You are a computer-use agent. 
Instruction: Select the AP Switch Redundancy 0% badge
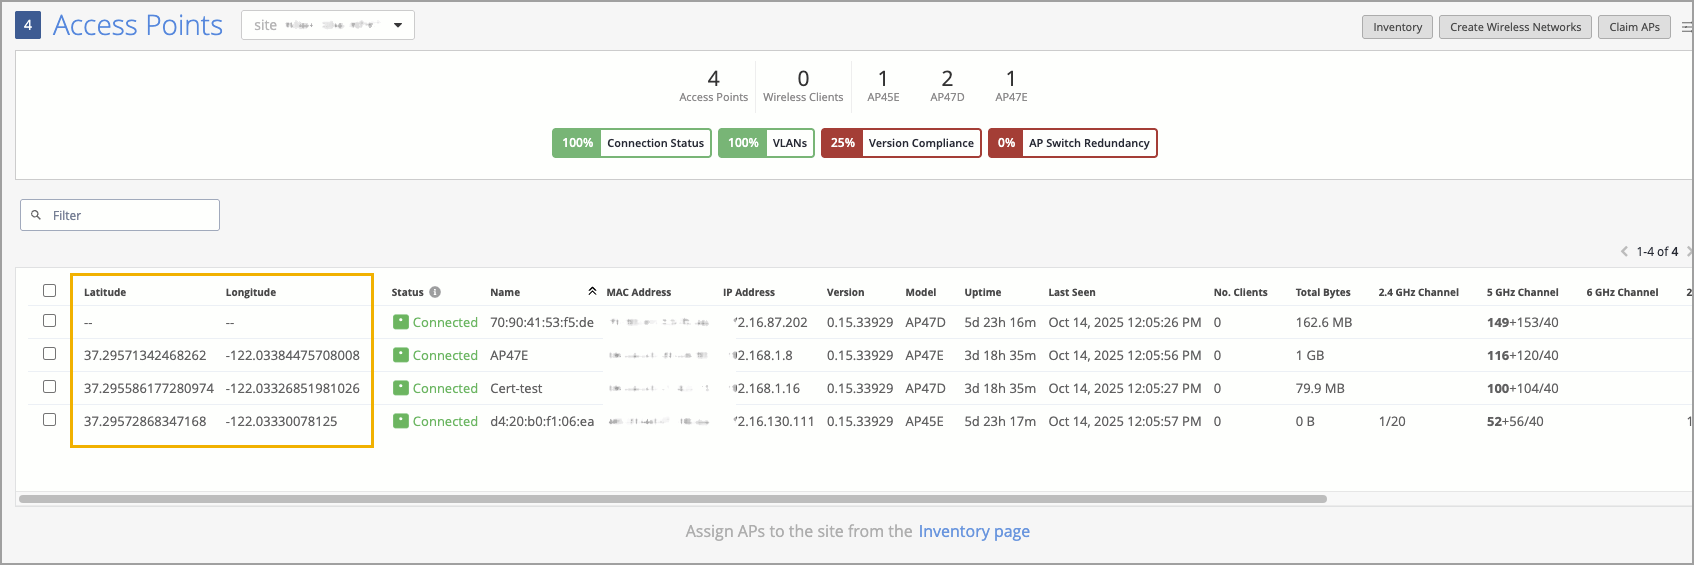[x=1072, y=143]
